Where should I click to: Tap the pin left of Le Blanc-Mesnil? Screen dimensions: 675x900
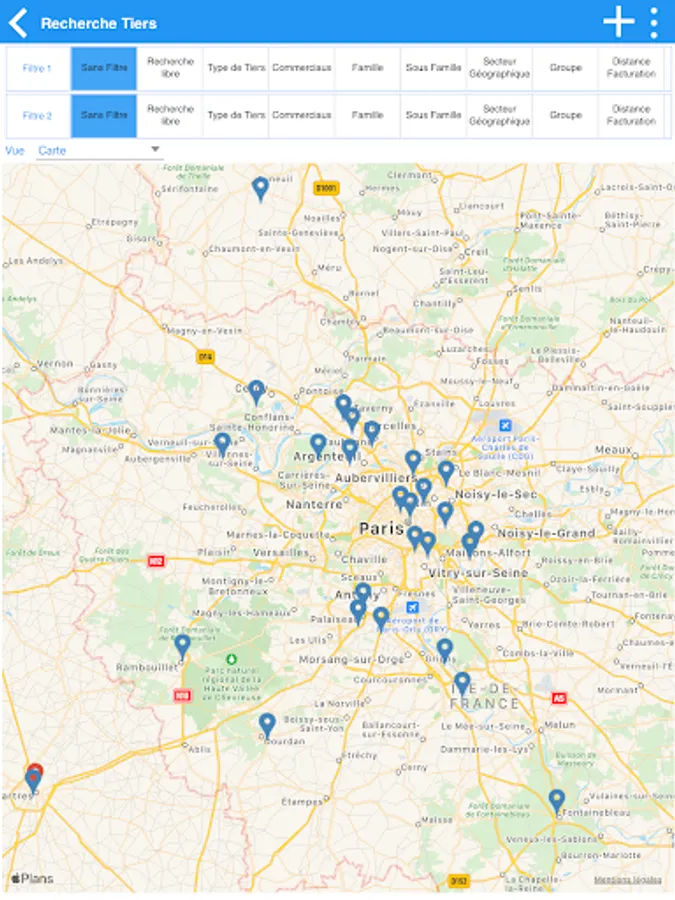(x=446, y=473)
